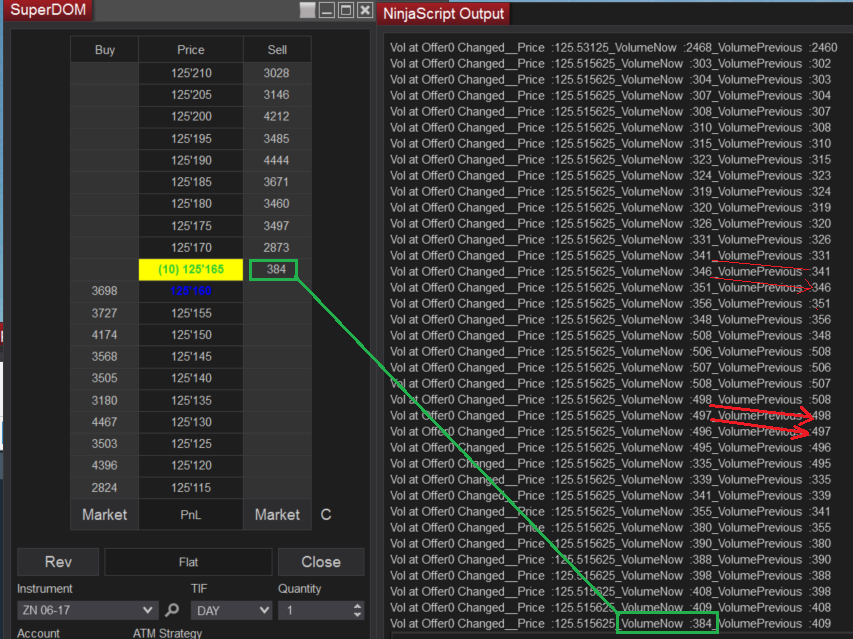Click the highlighted price (10) 125'165
Image resolution: width=853 pixels, height=639 pixels.
[x=191, y=269]
